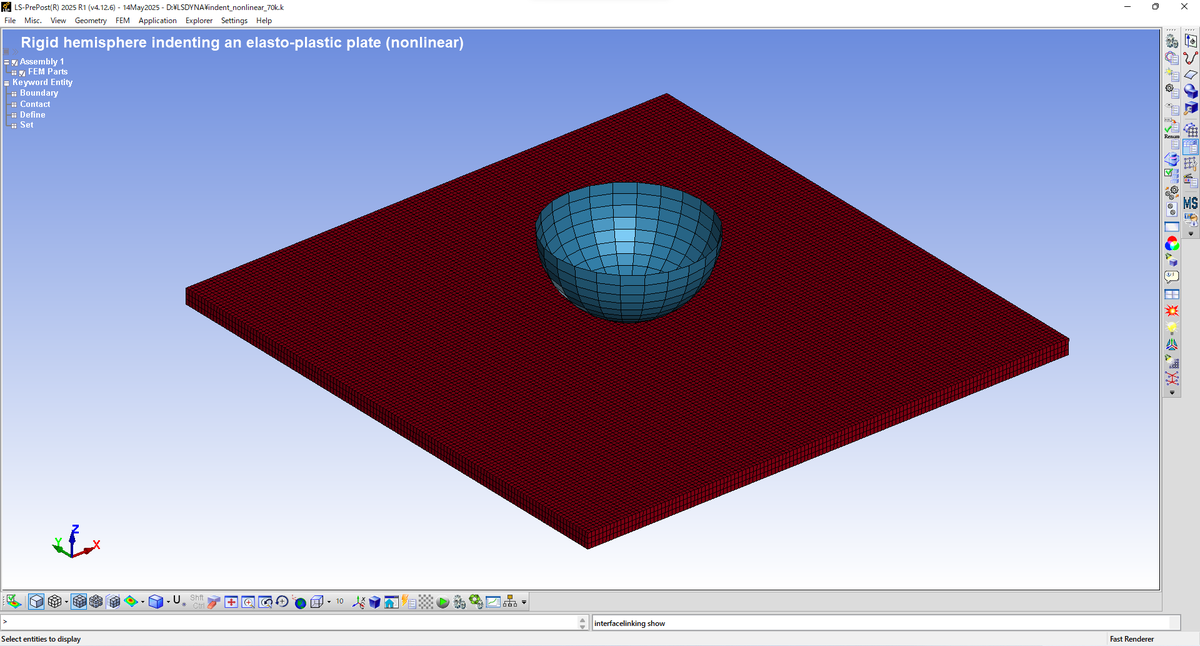Click the eraser clear-selection icon
This screenshot has width=1200, height=646.
tap(215, 602)
